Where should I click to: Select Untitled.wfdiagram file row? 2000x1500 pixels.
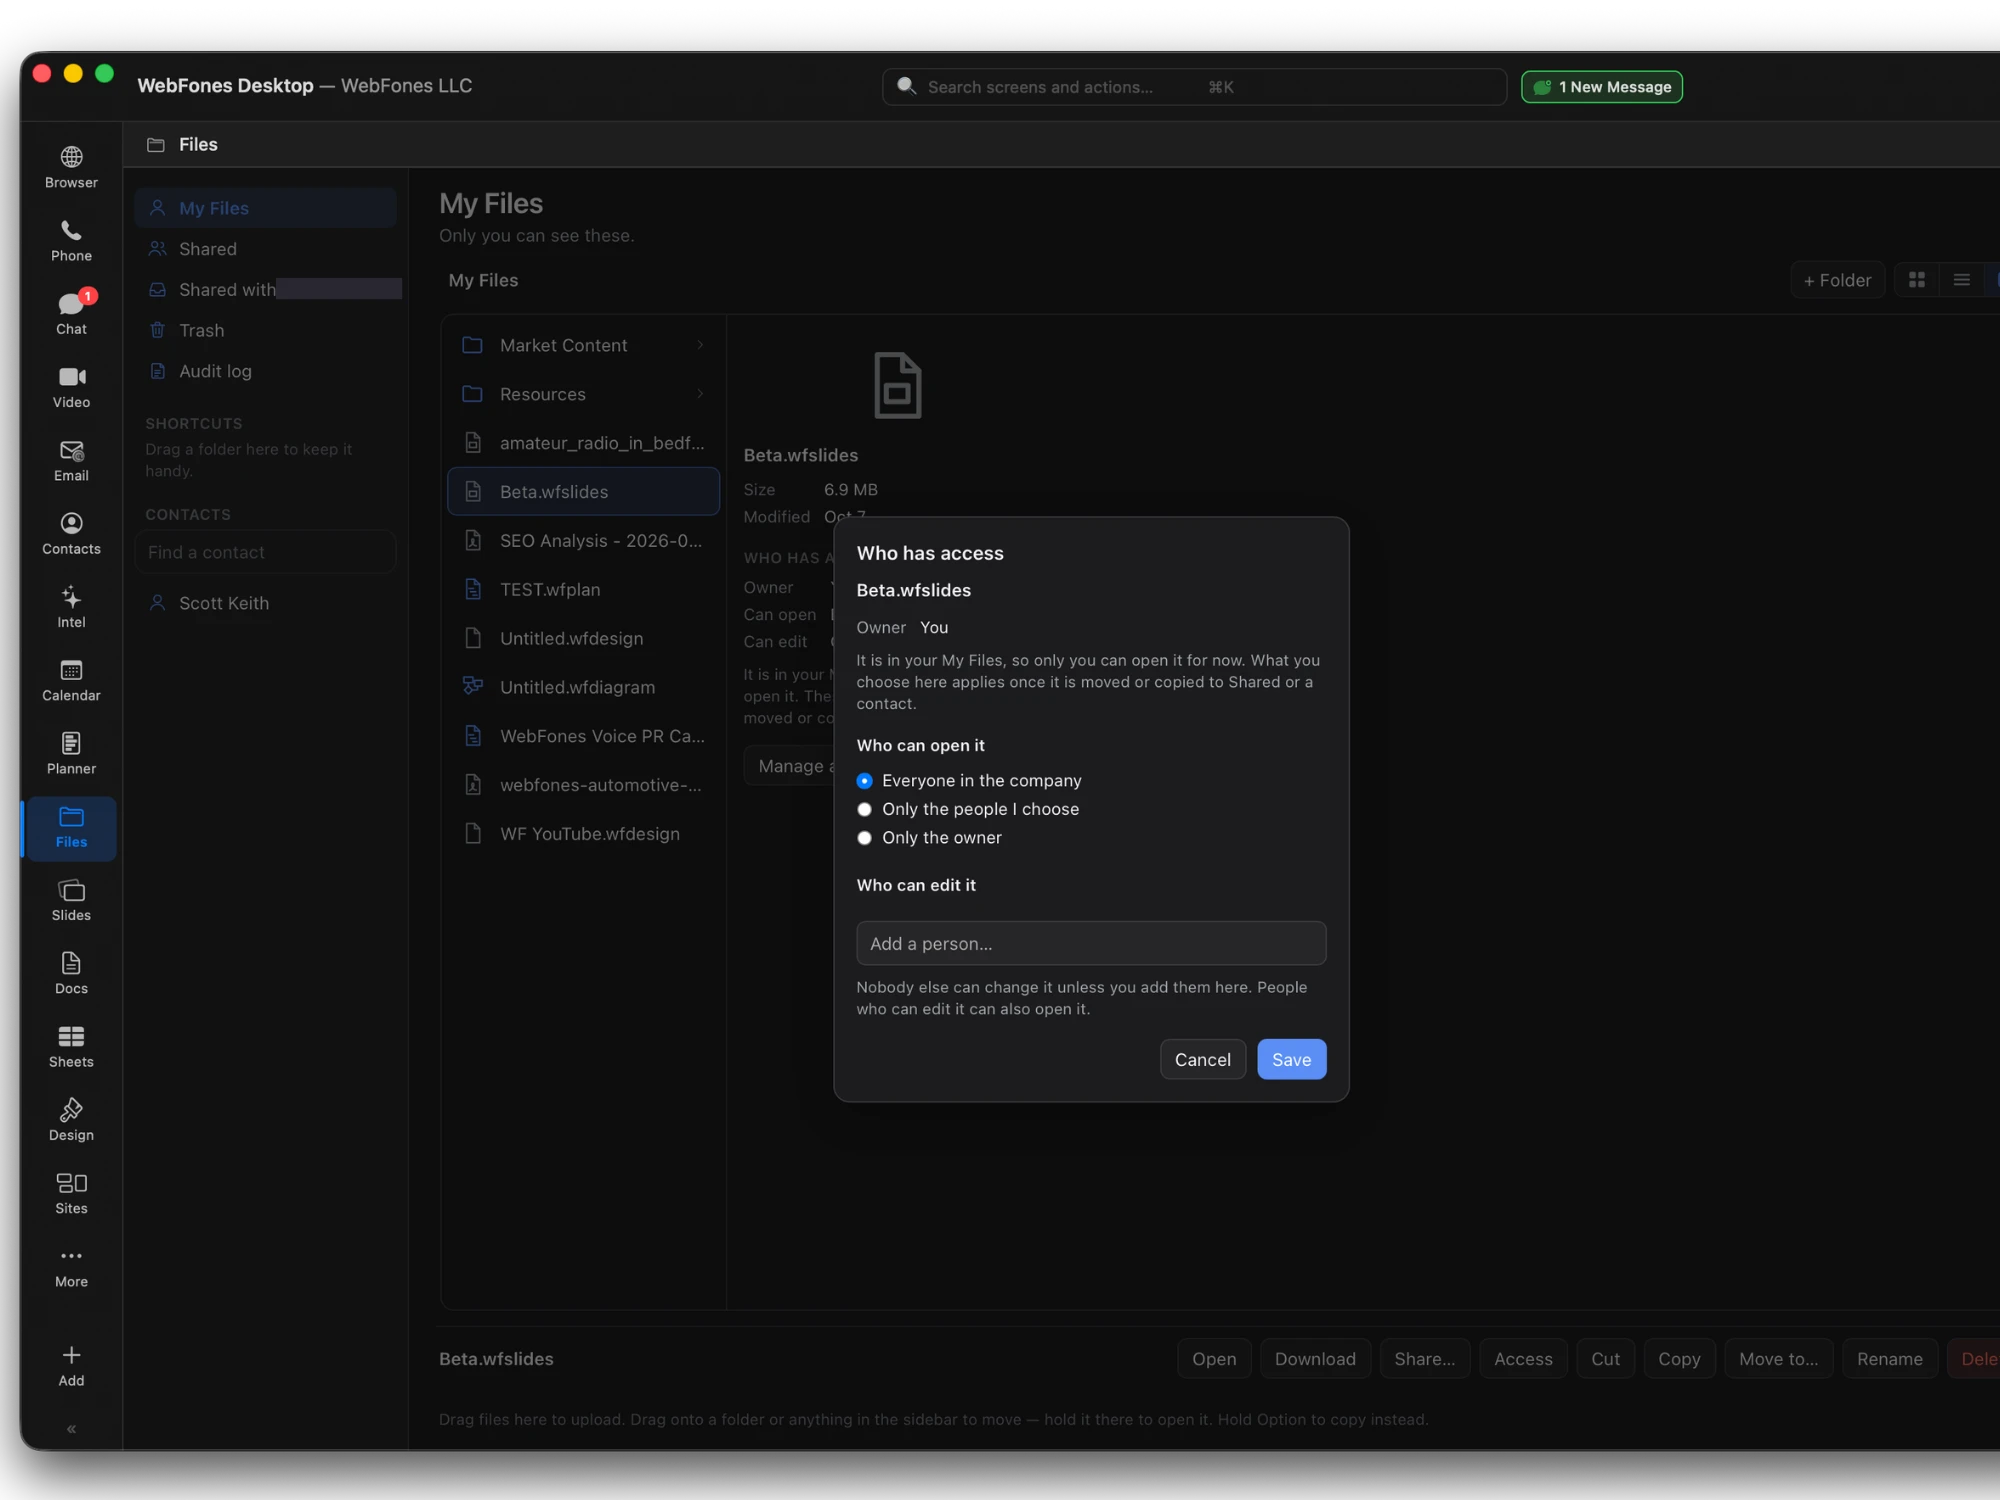pyautogui.click(x=583, y=687)
